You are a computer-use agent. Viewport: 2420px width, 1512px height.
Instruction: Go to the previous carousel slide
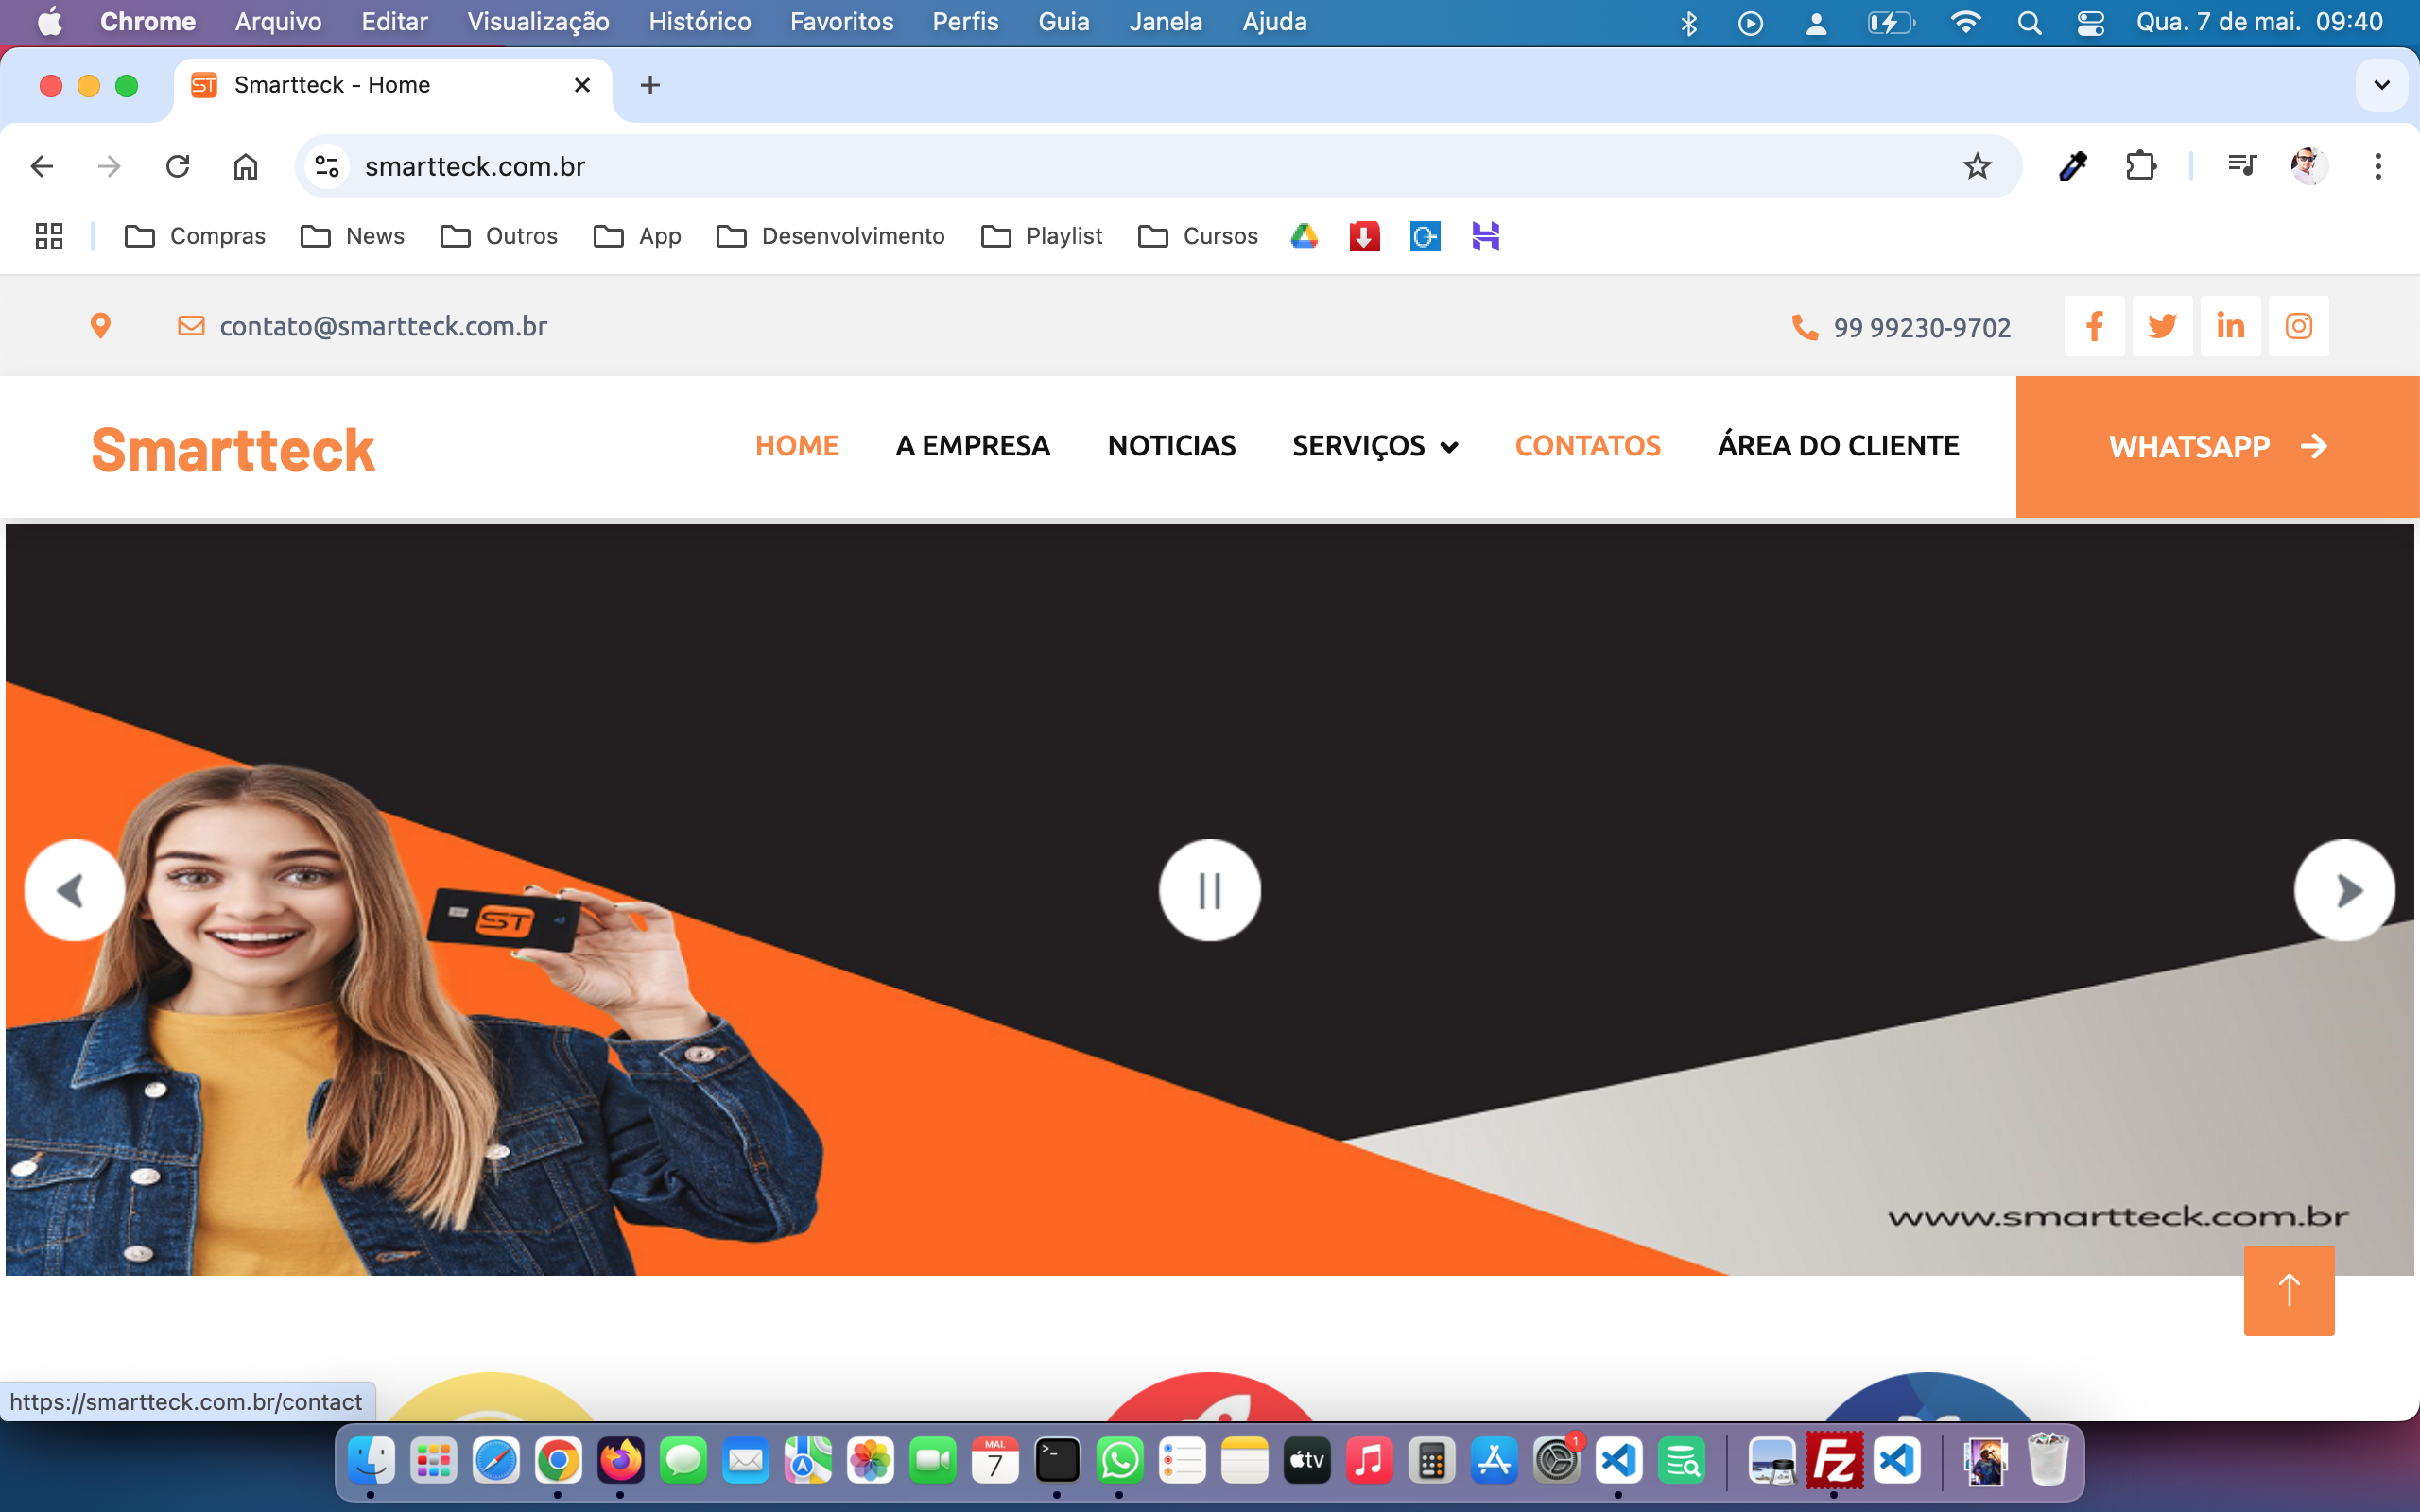[x=74, y=890]
